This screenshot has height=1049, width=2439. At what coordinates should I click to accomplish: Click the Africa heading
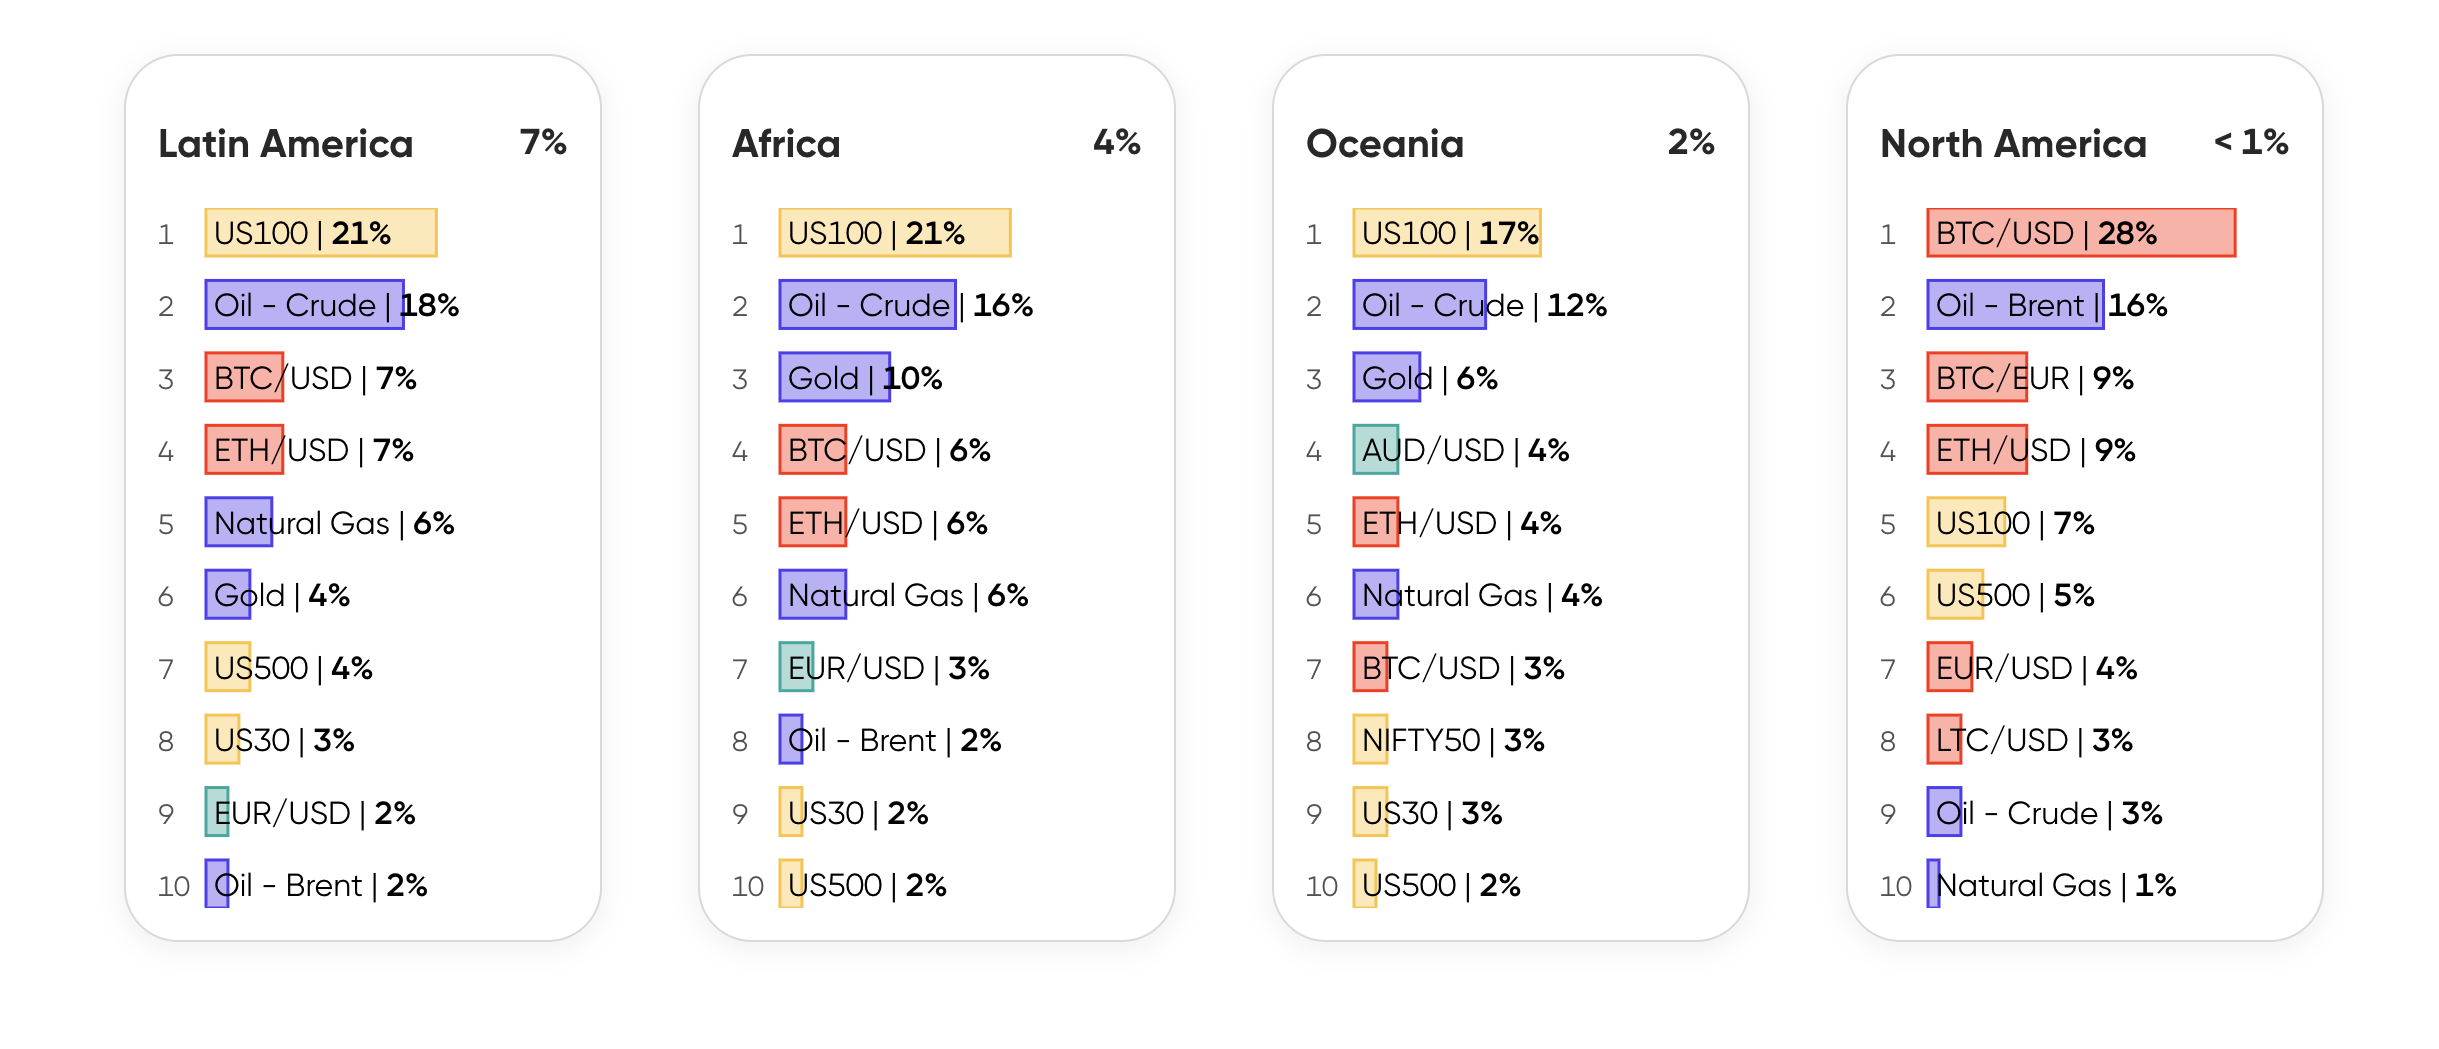click(x=786, y=144)
